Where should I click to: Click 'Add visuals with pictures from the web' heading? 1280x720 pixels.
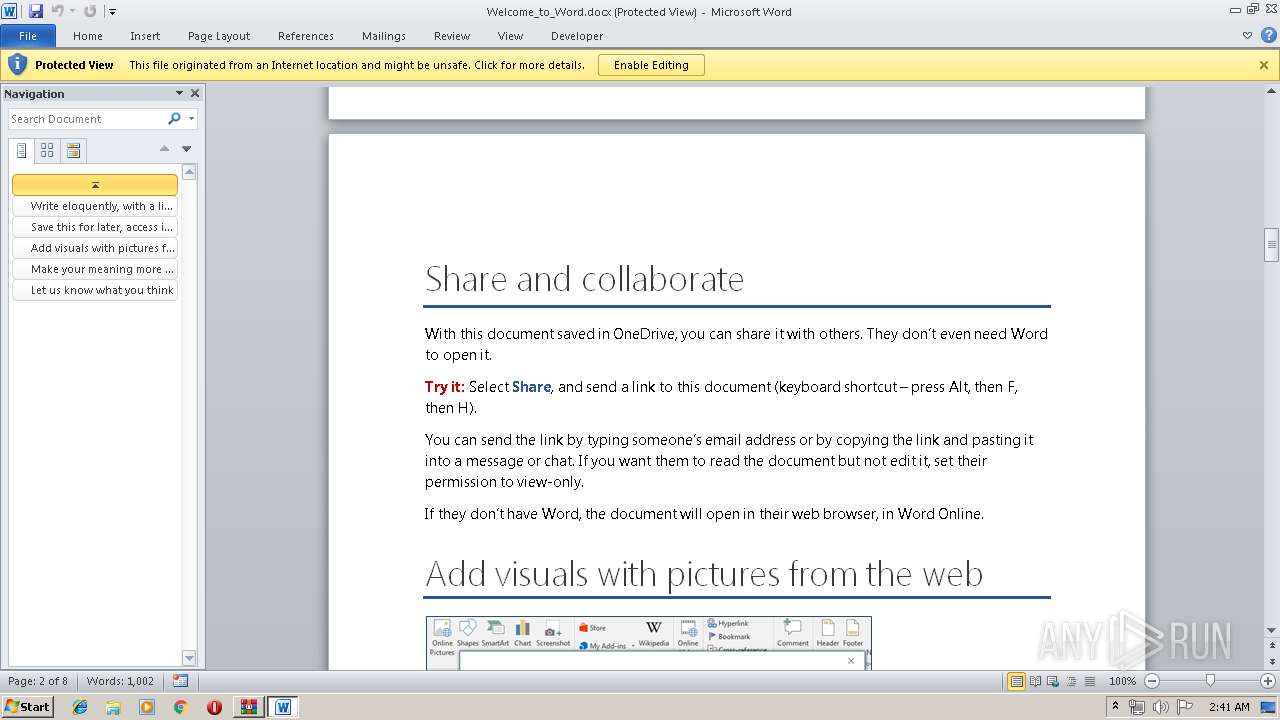(704, 574)
